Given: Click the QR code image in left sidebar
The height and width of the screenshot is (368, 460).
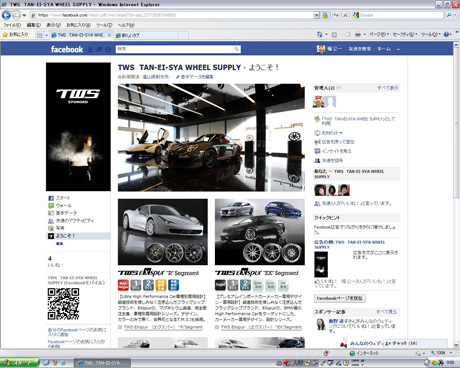Looking at the screenshot, I should click(x=63, y=304).
